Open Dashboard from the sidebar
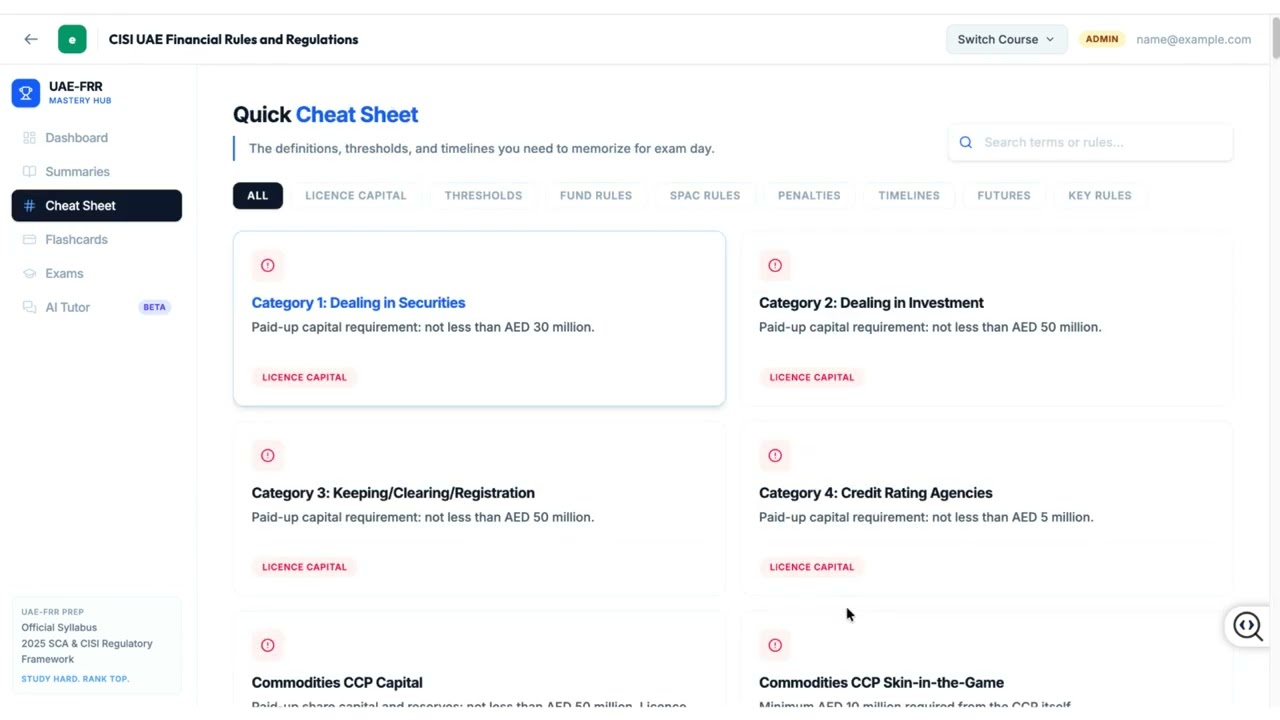The image size is (1280, 720). (76, 138)
